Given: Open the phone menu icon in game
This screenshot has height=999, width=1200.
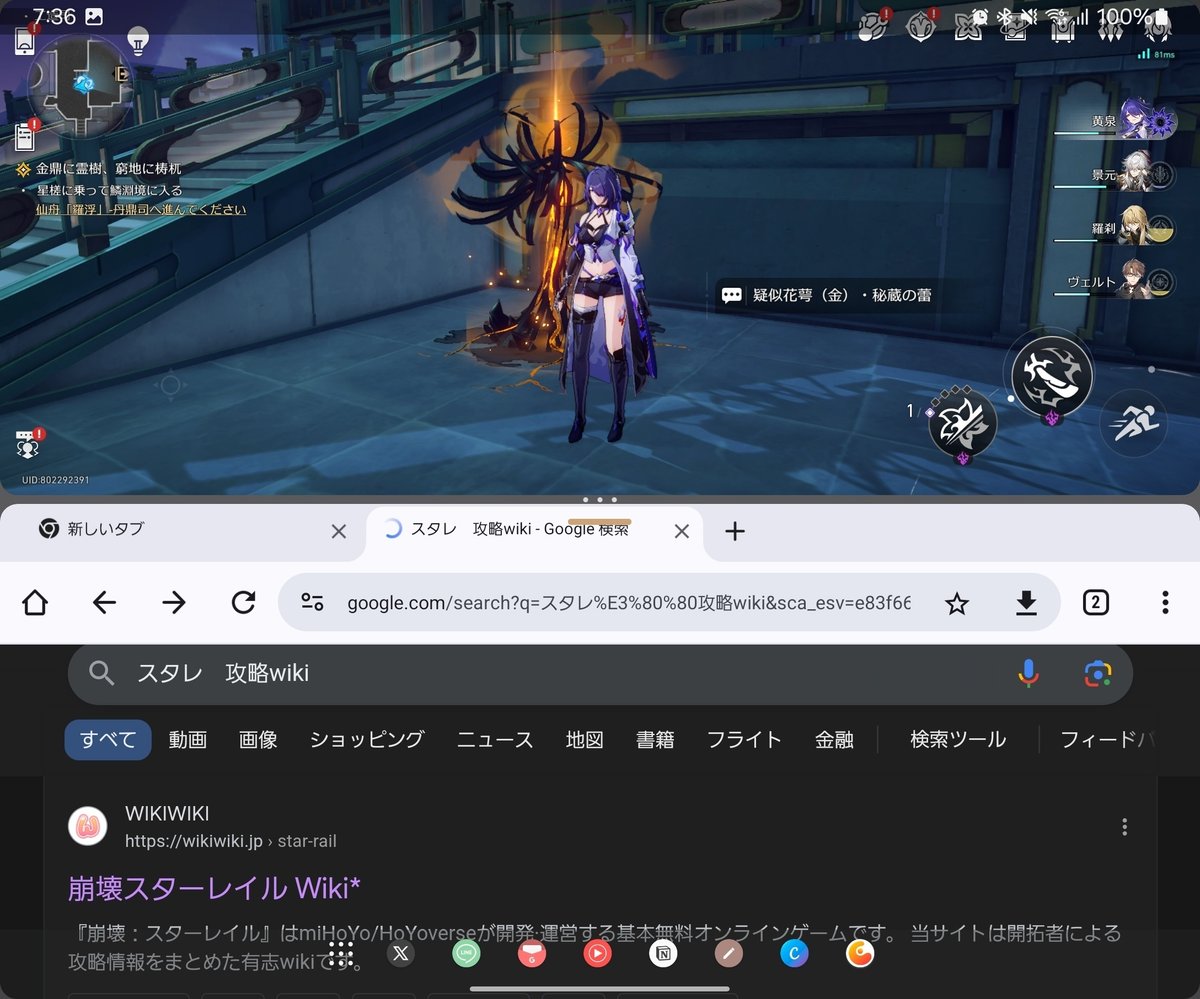Looking at the screenshot, I should (x=25, y=41).
